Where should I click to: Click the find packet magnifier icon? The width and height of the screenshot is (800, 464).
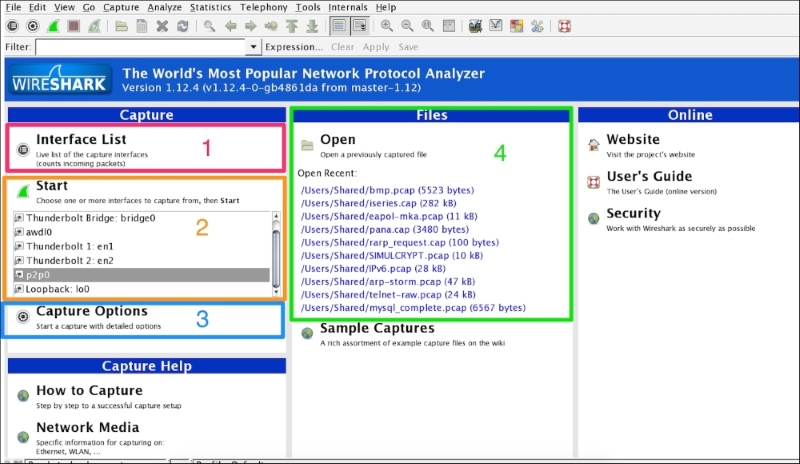click(210, 26)
